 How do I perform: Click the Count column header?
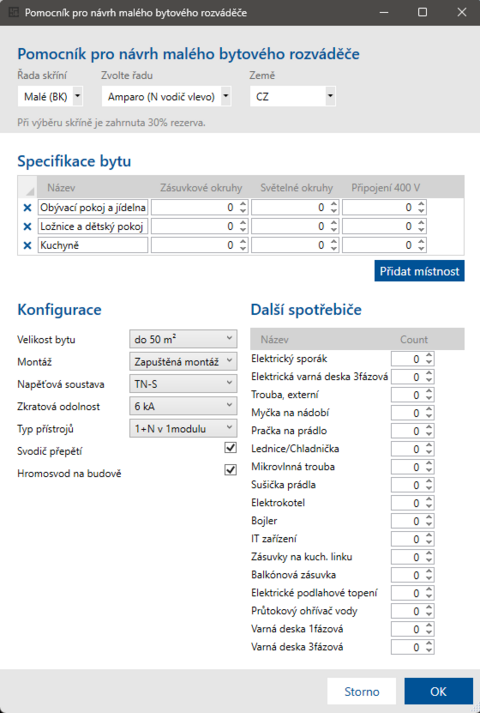point(414,339)
